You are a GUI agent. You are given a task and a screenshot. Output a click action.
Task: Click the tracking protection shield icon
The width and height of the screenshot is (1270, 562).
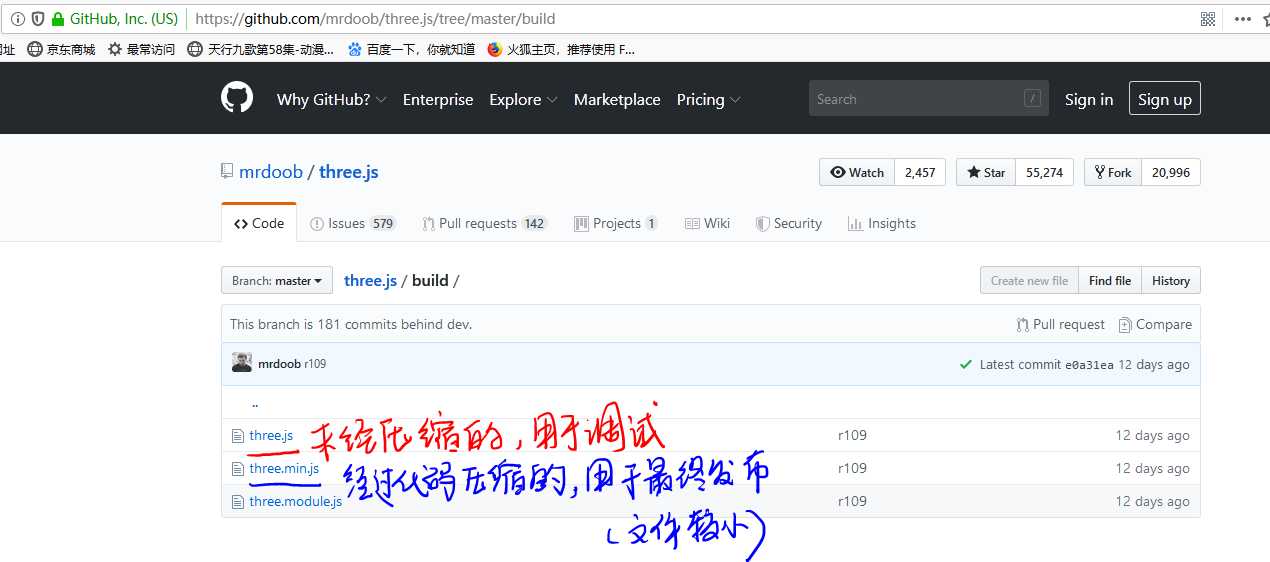click(x=38, y=19)
